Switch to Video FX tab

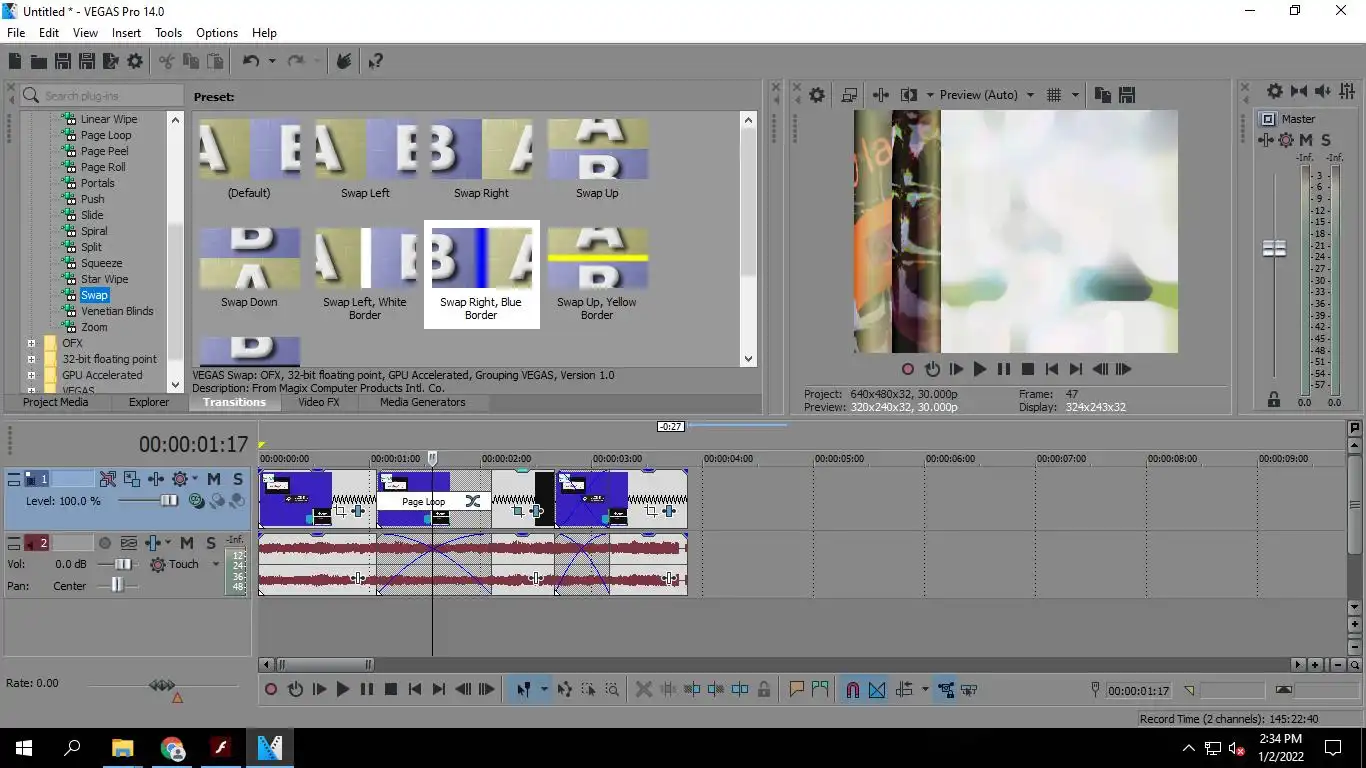[319, 402]
